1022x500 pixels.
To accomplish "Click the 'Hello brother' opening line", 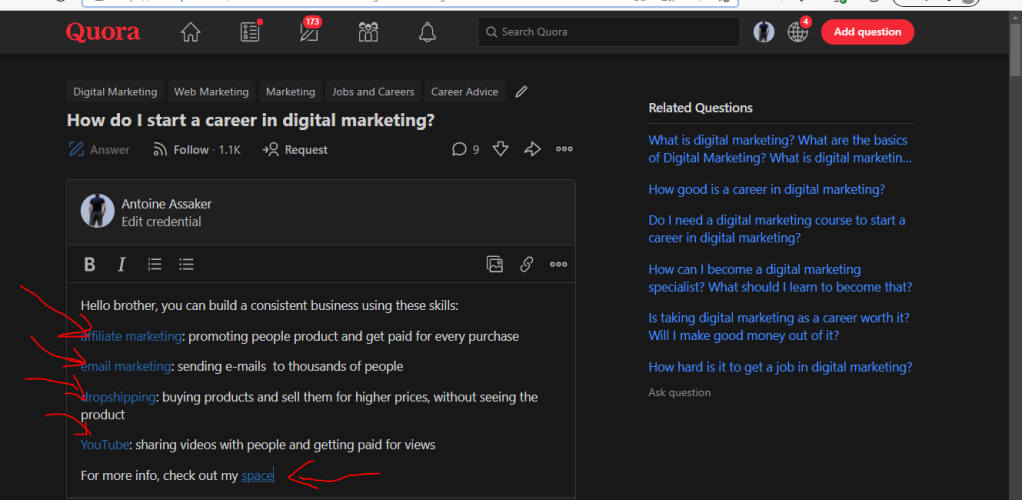I will coord(270,305).
